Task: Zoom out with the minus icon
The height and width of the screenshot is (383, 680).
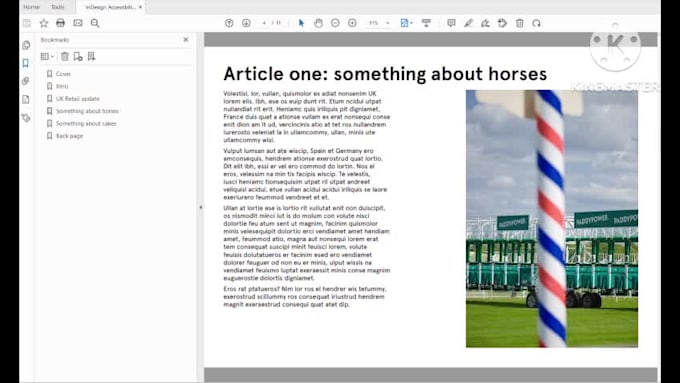Action: (x=335, y=23)
